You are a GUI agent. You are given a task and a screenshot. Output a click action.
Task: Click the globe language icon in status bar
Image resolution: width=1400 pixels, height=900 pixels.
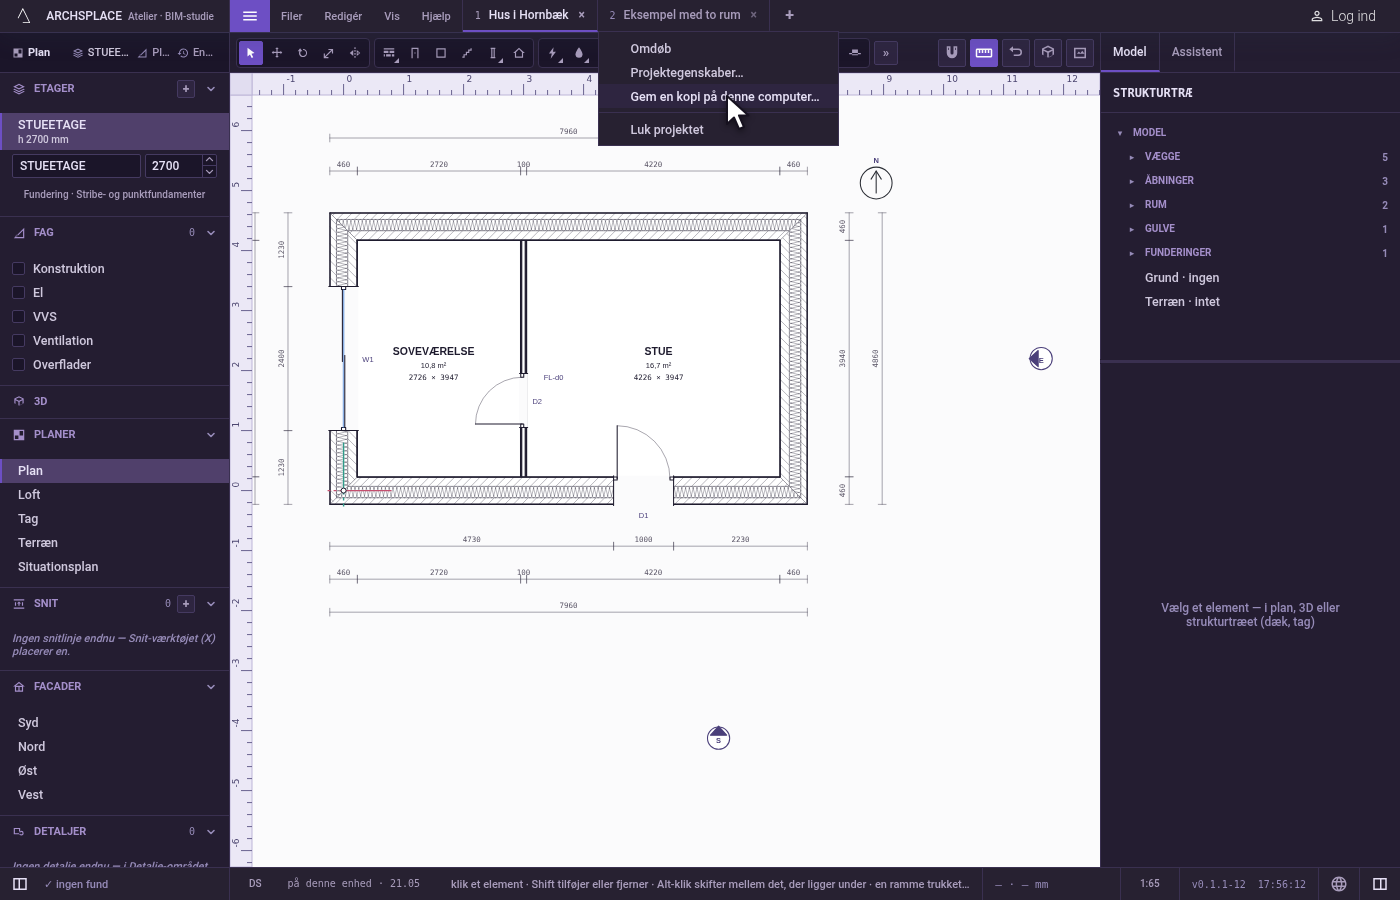pos(1339,884)
